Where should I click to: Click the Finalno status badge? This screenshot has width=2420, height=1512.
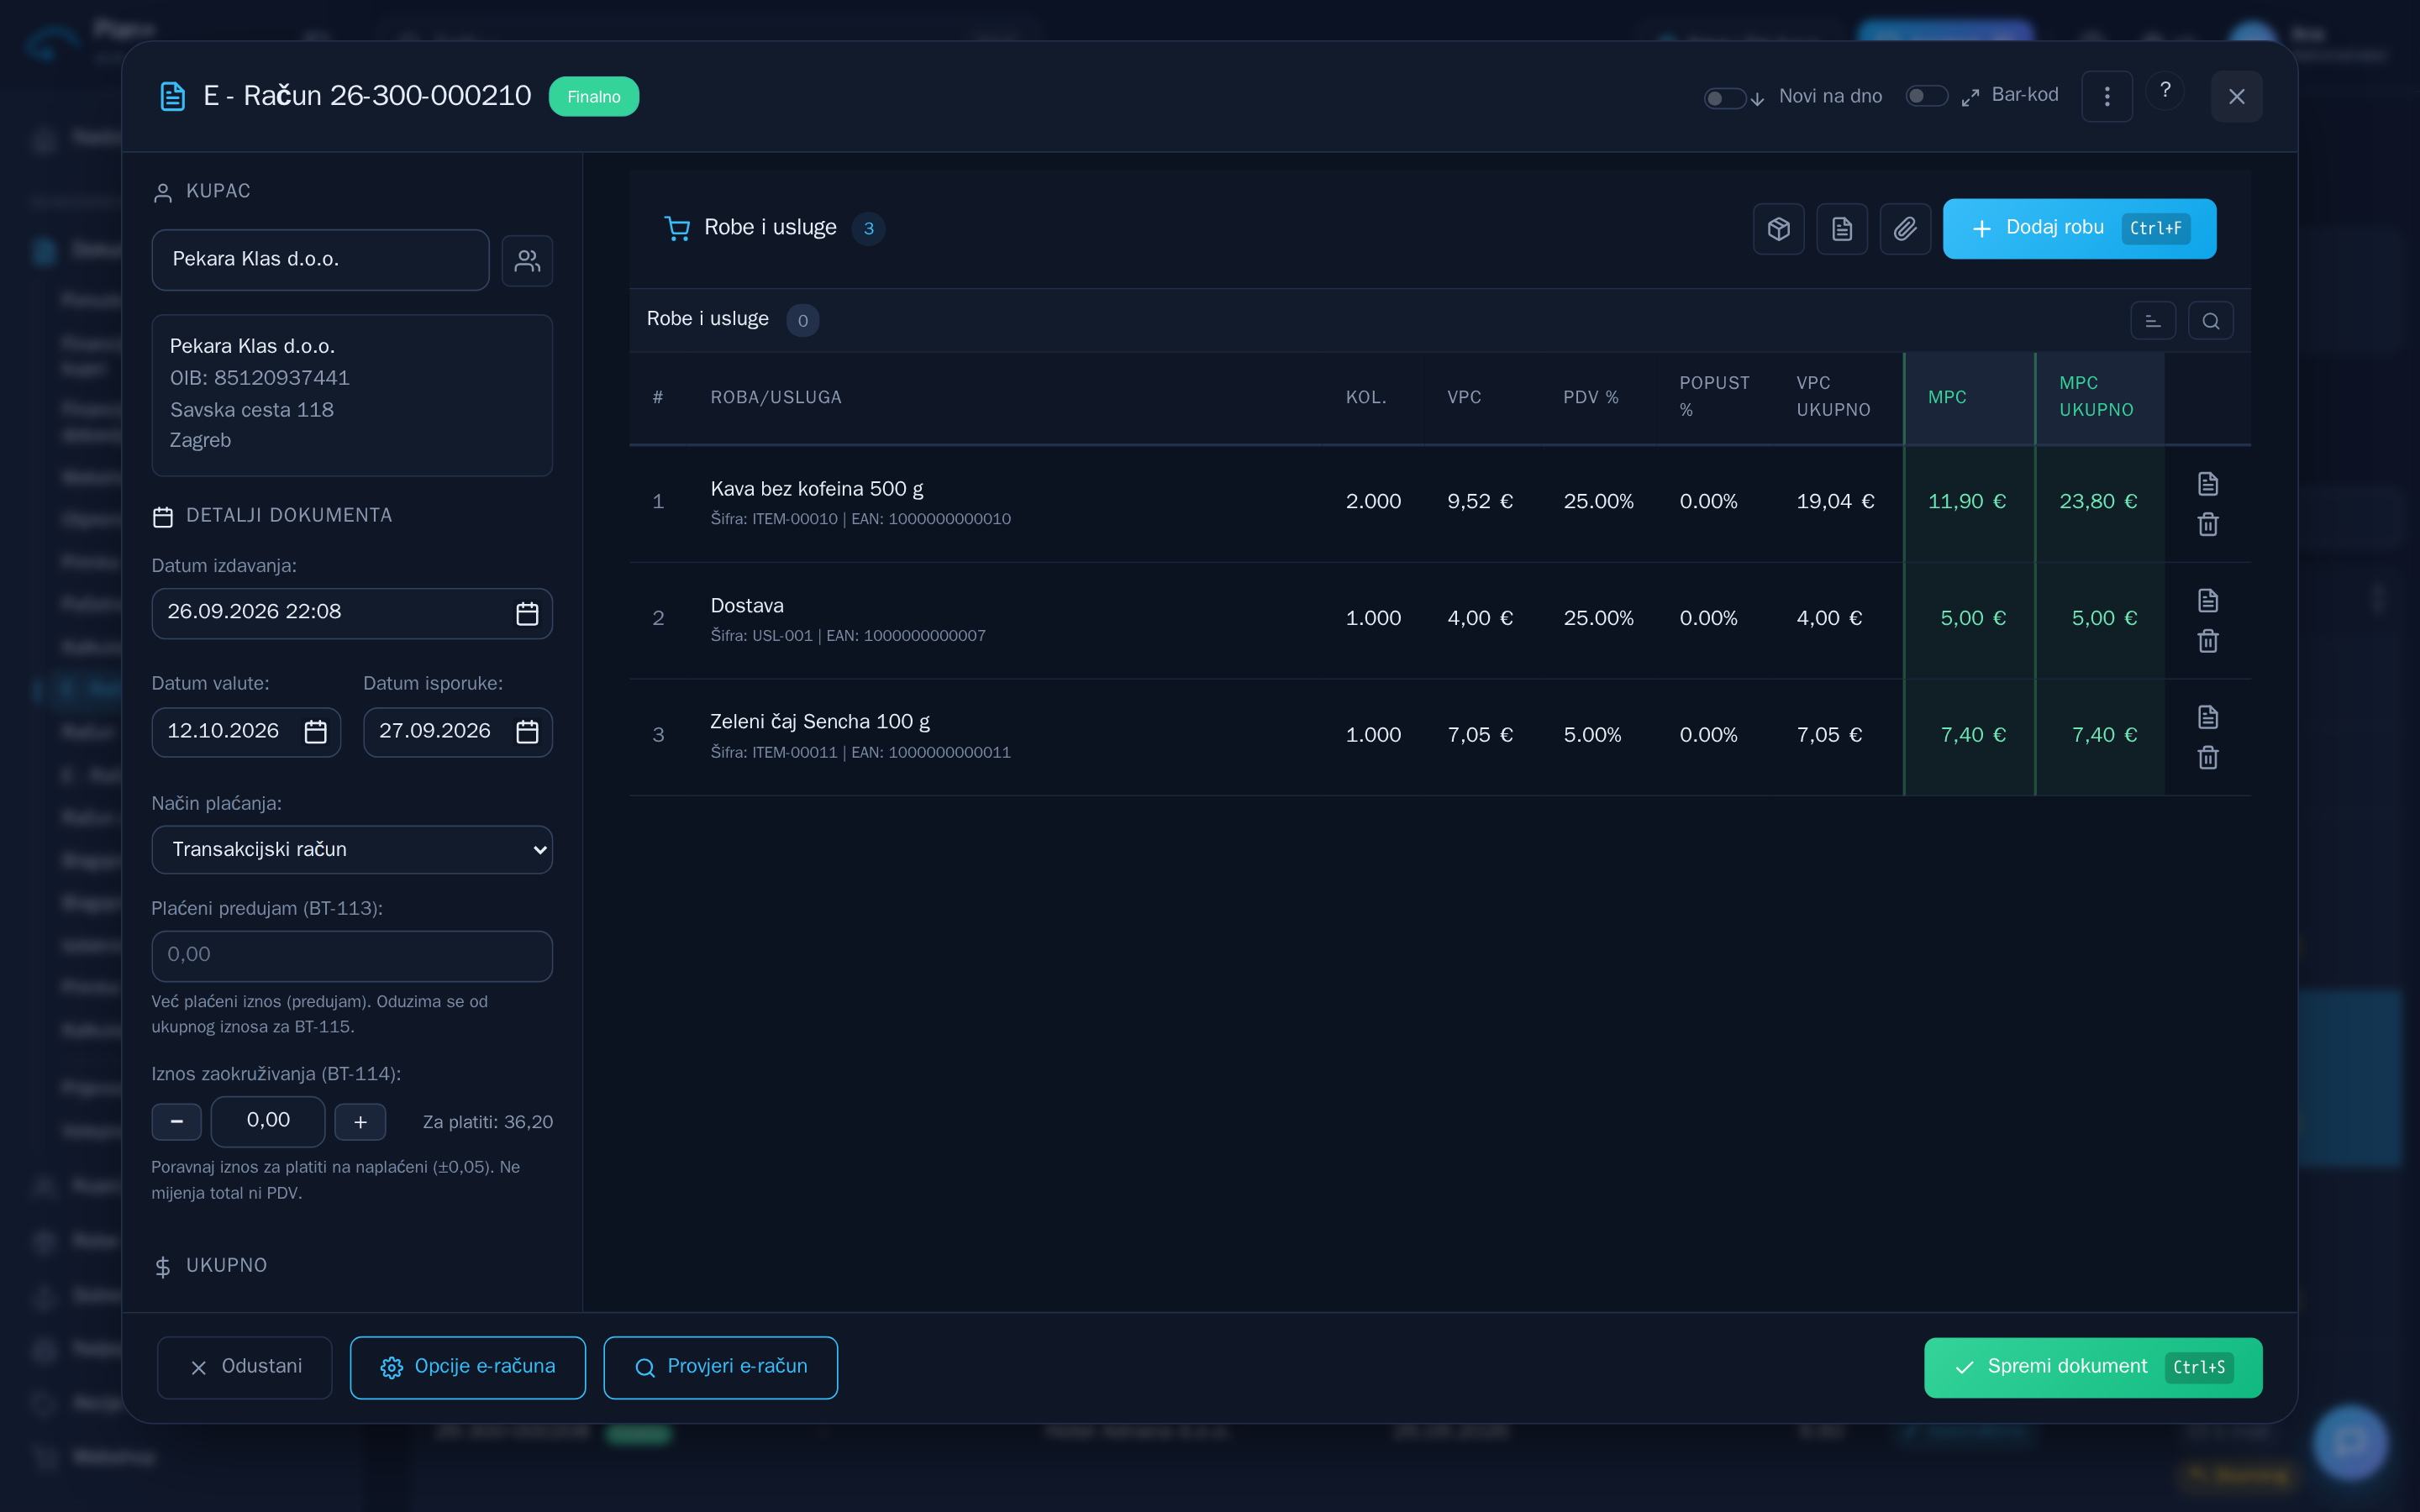tap(594, 97)
